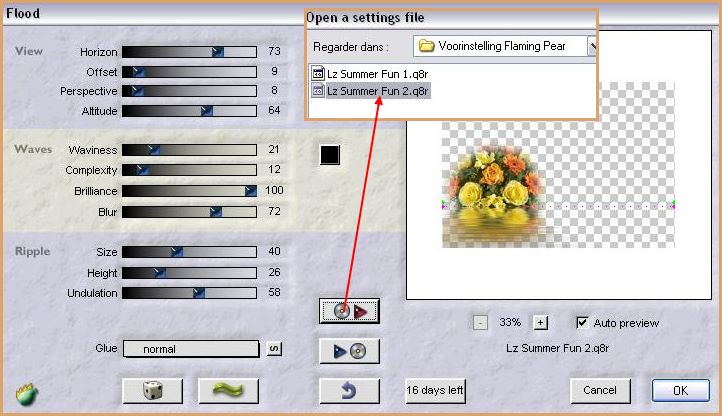Open the Regarder dans folder dropdown
The width and height of the screenshot is (722, 416).
[x=593, y=46]
